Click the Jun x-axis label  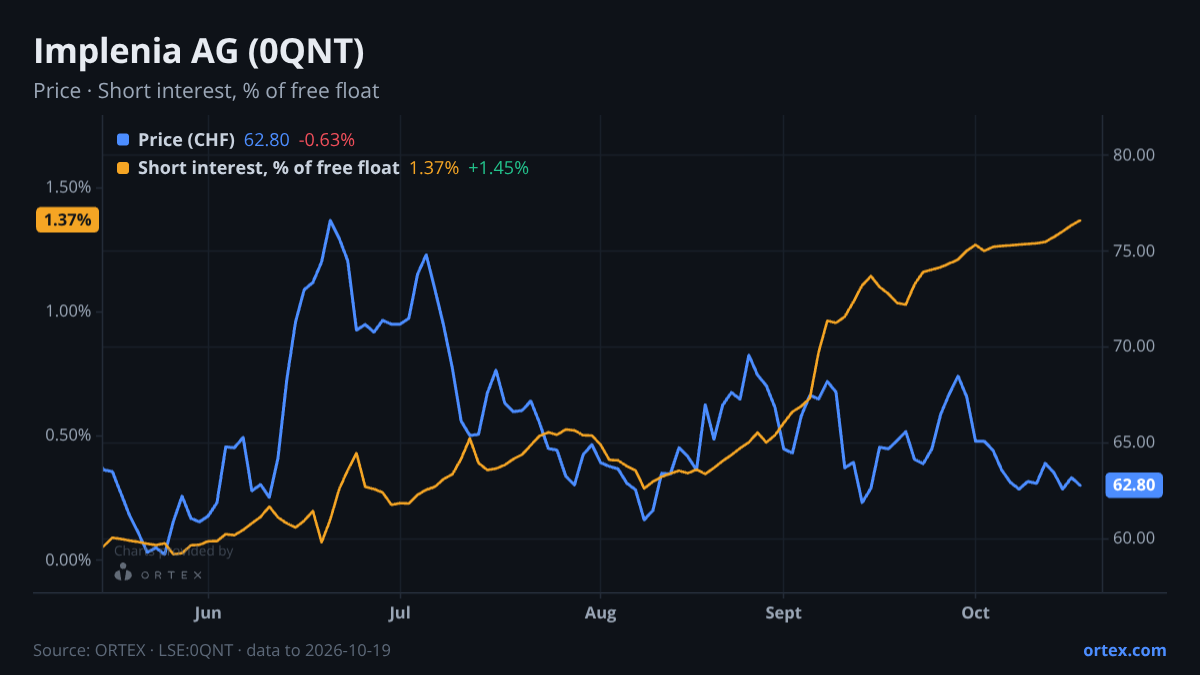pos(208,613)
